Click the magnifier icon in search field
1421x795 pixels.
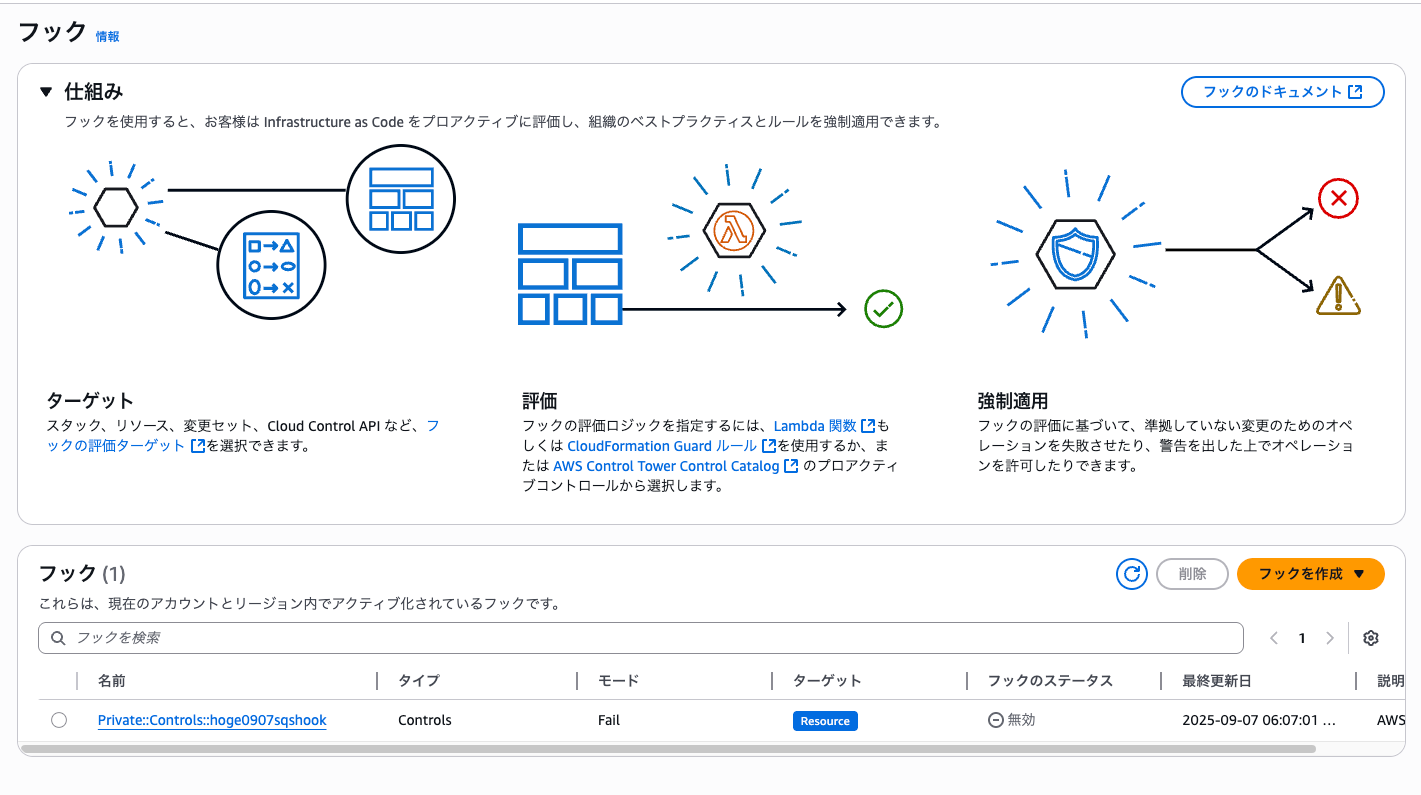(x=58, y=638)
